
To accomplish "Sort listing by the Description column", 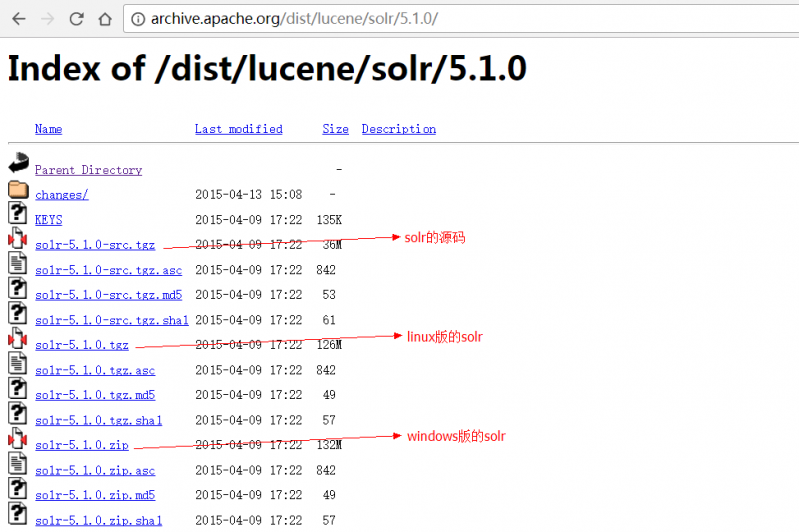I will [399, 129].
